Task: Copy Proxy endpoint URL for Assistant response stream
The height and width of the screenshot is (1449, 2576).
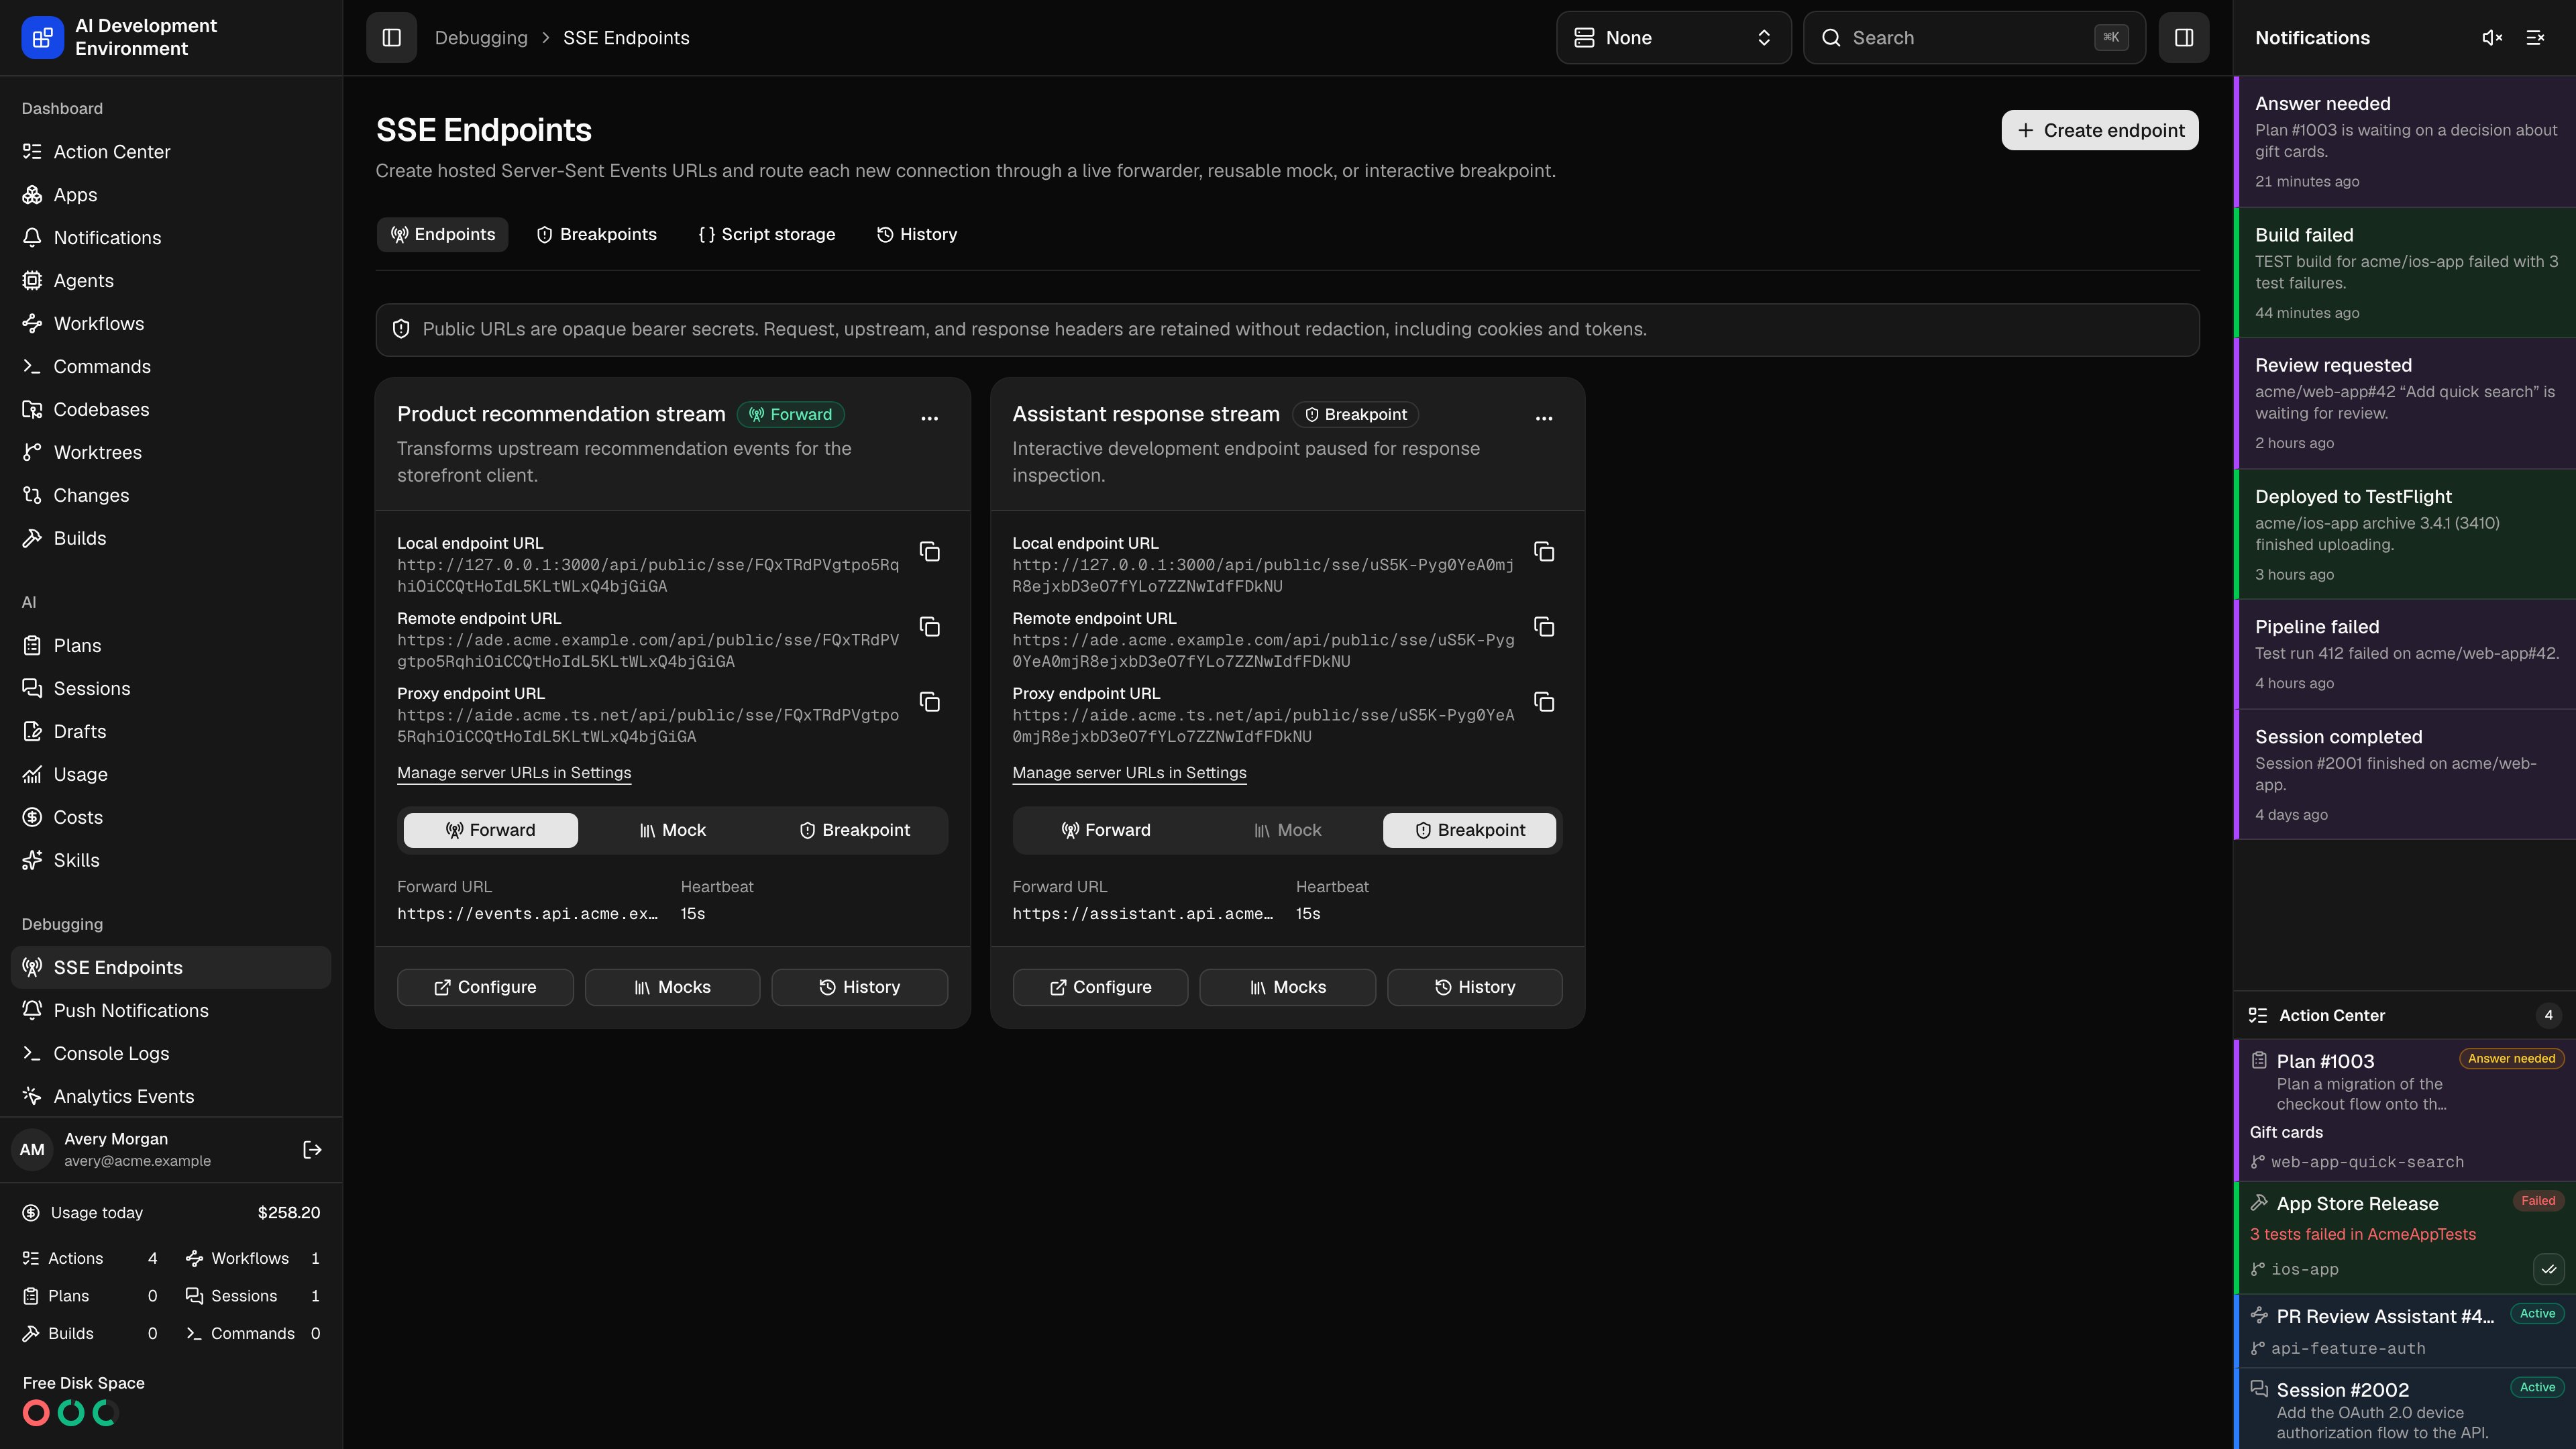Action: tap(1544, 702)
